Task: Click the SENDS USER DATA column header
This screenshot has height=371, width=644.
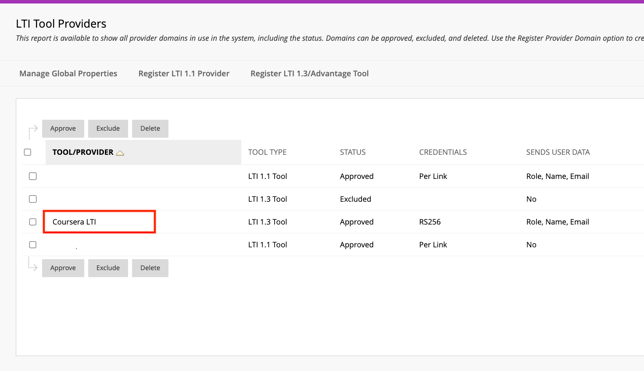Action: tap(558, 152)
